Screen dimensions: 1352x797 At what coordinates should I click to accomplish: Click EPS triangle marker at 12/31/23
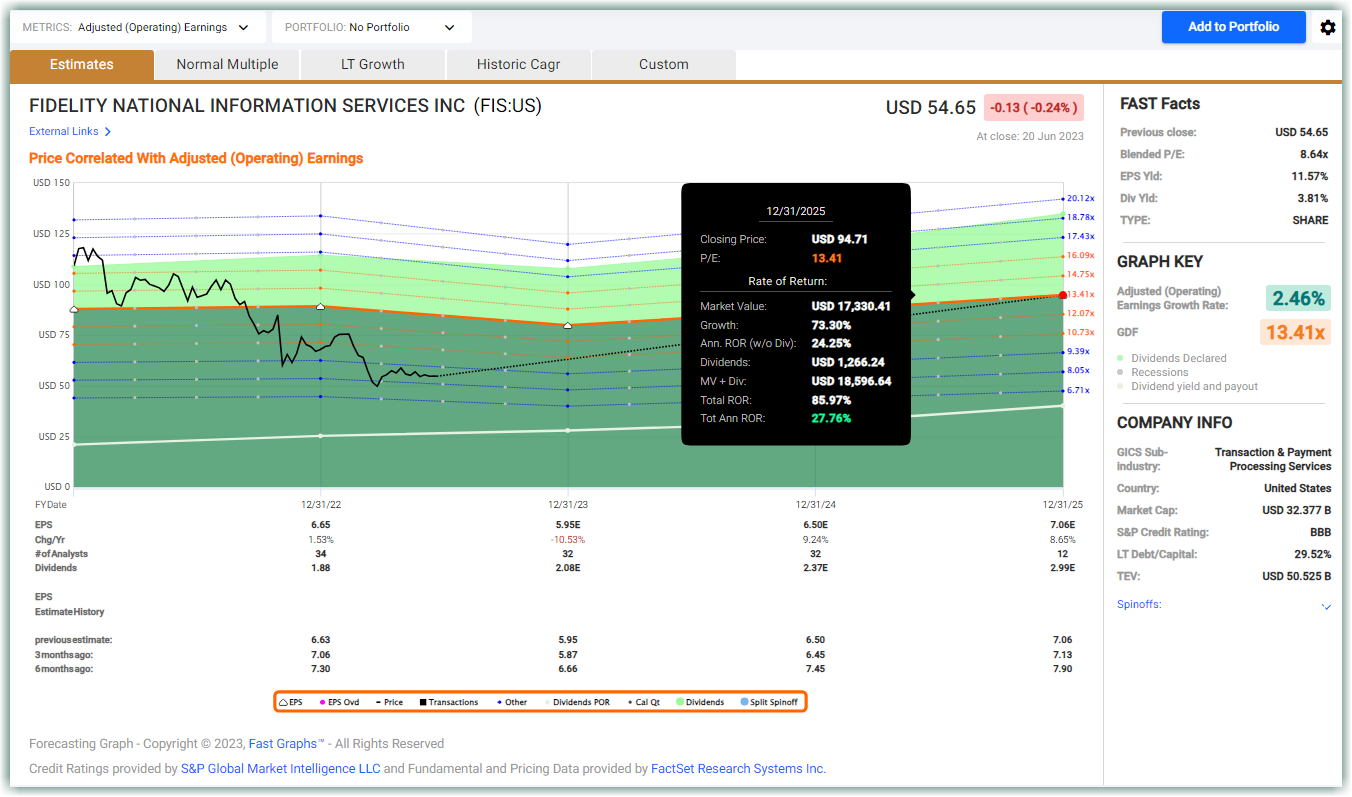(568, 325)
